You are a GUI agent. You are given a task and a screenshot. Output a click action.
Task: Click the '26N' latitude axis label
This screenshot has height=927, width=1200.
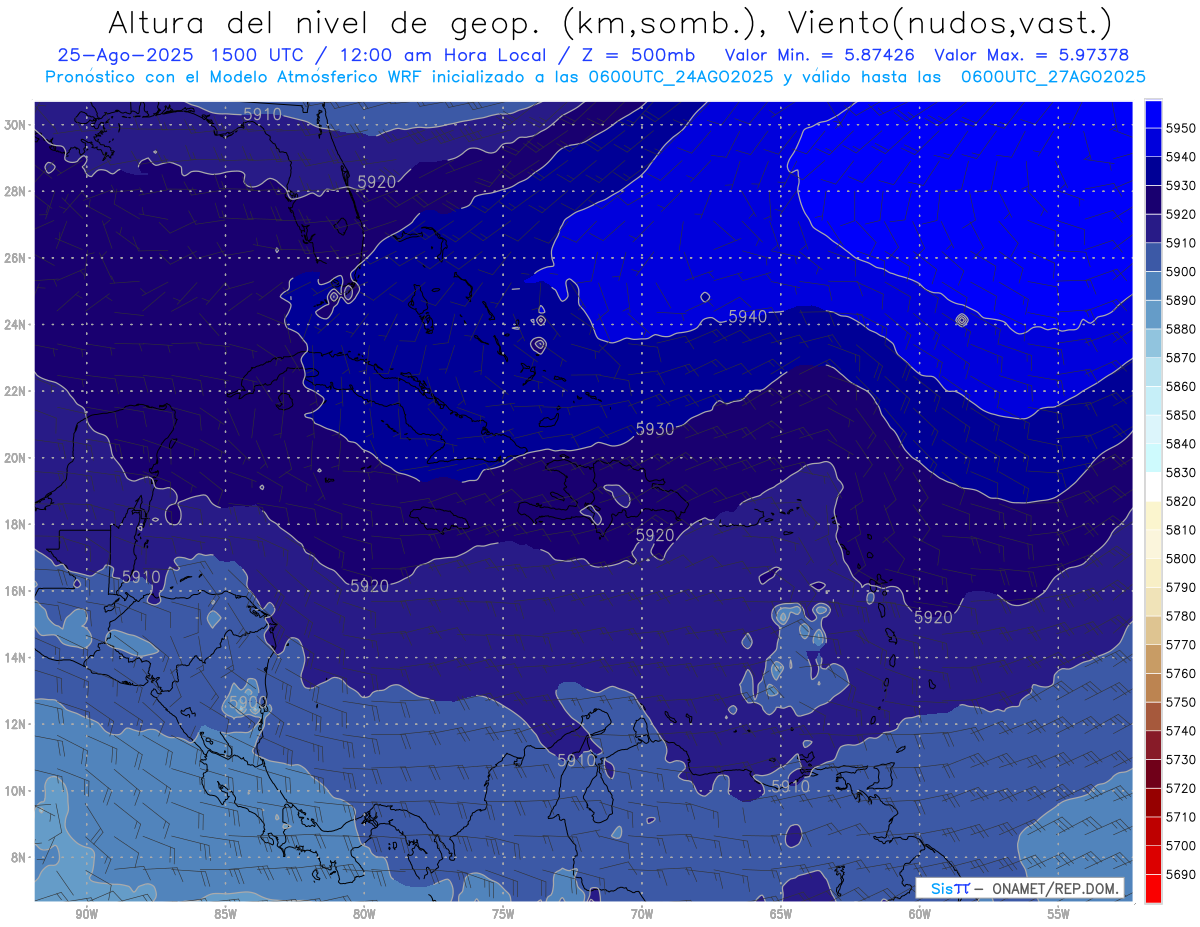pos(16,258)
